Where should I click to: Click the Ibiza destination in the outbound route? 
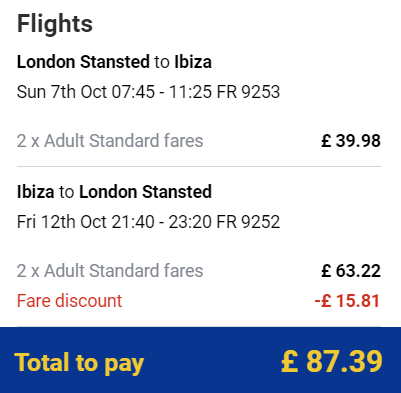coord(193,62)
